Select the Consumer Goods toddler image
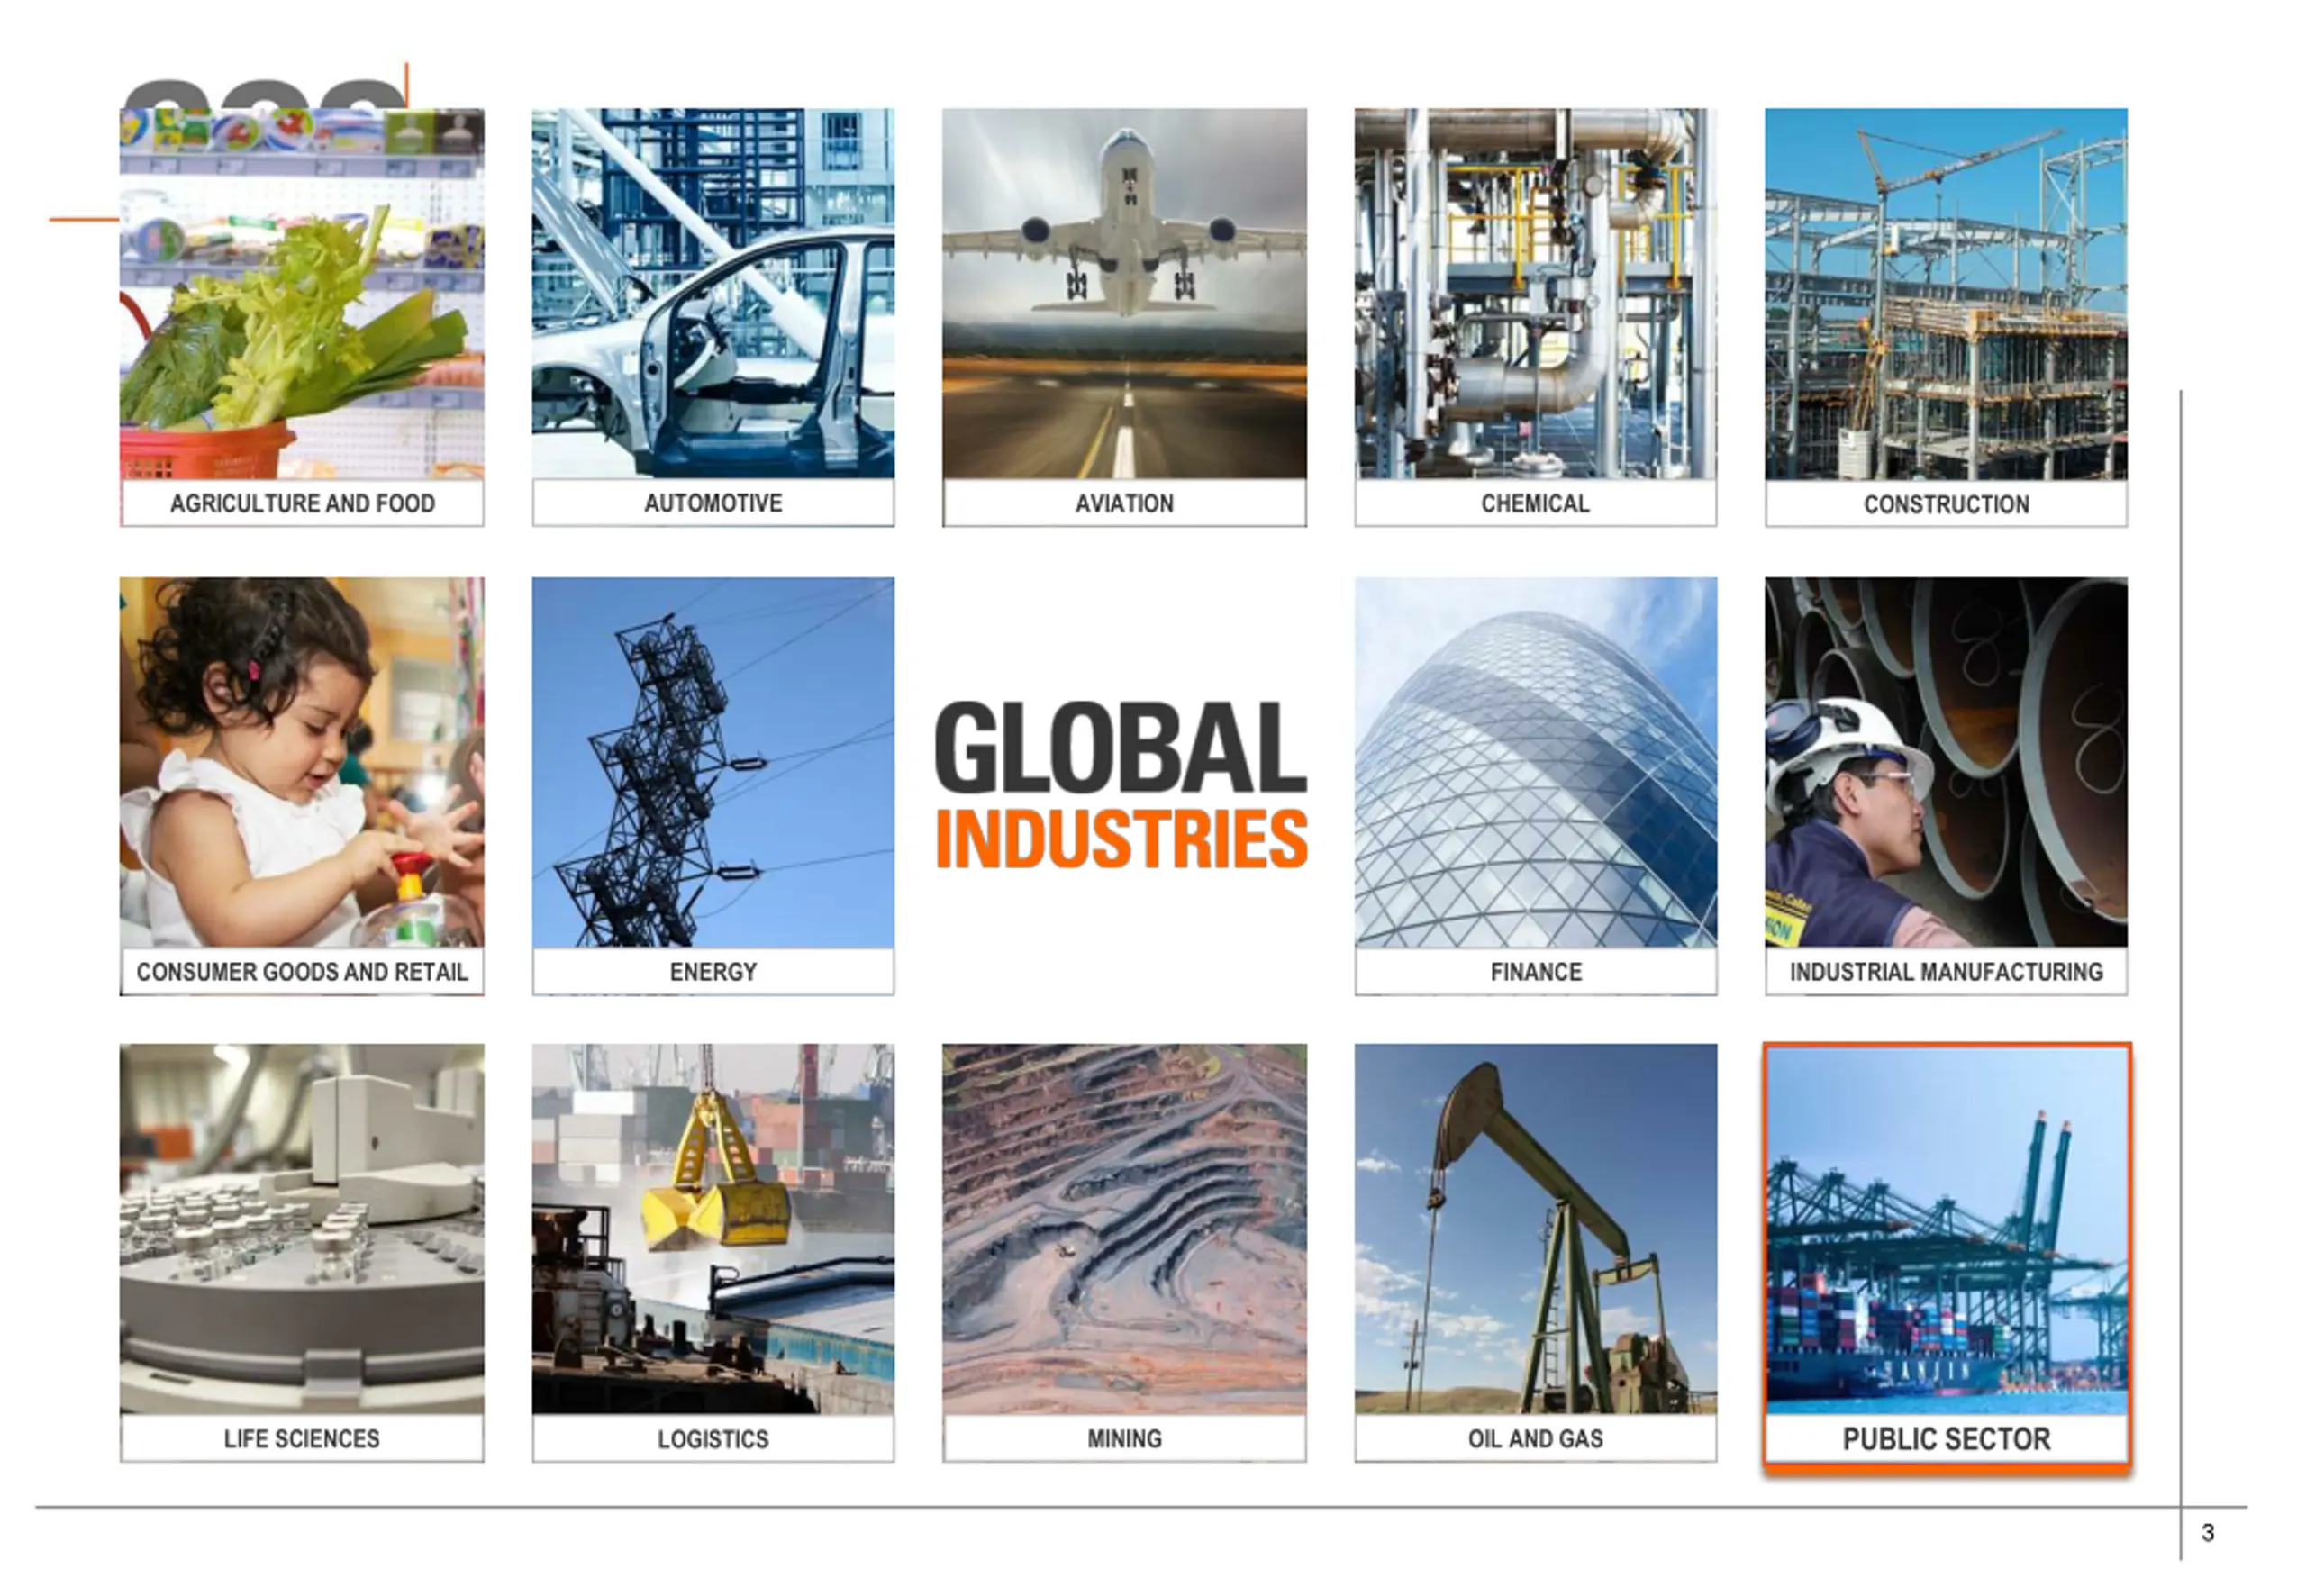The width and height of the screenshot is (2306, 1596). tap(301, 762)
